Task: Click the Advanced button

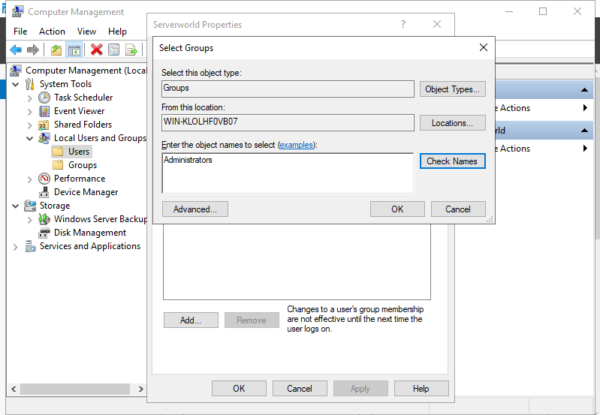Action: (x=195, y=209)
